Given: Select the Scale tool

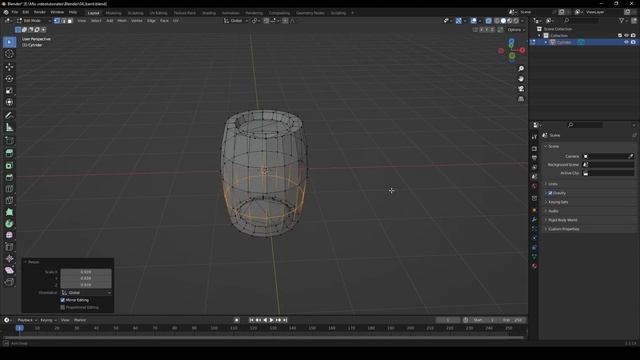Looking at the screenshot, I should click(x=9, y=90).
